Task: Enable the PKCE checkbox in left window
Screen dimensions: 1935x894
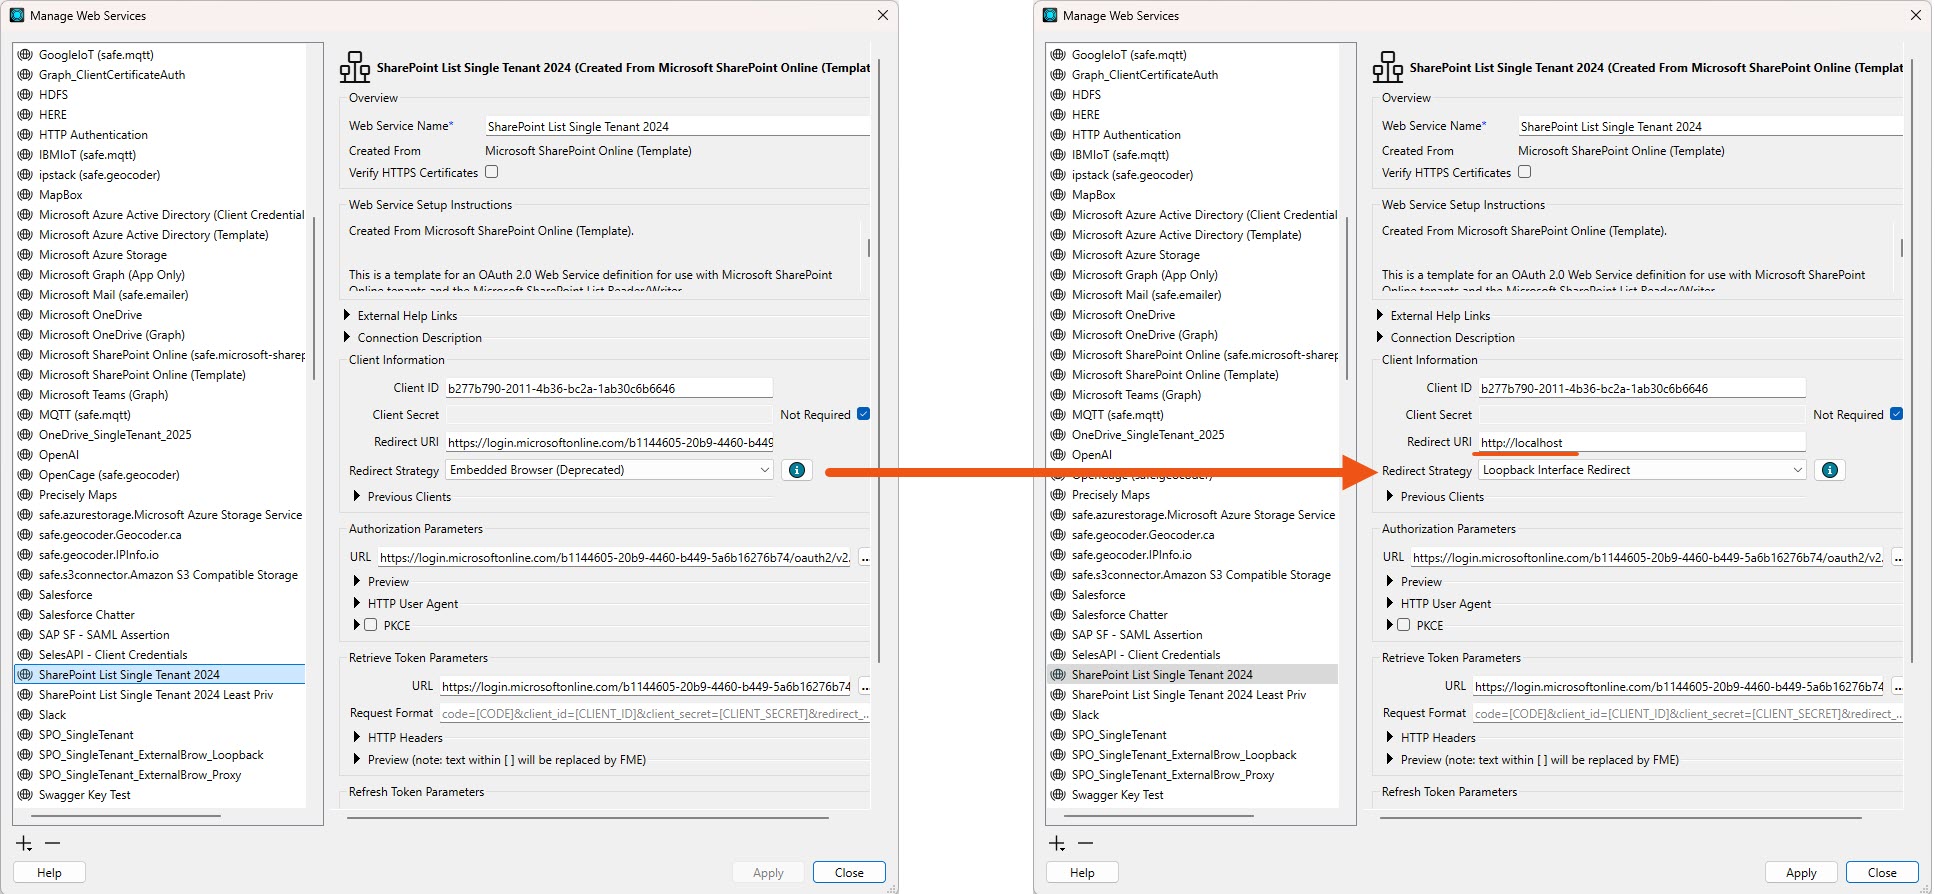Action: click(x=371, y=625)
